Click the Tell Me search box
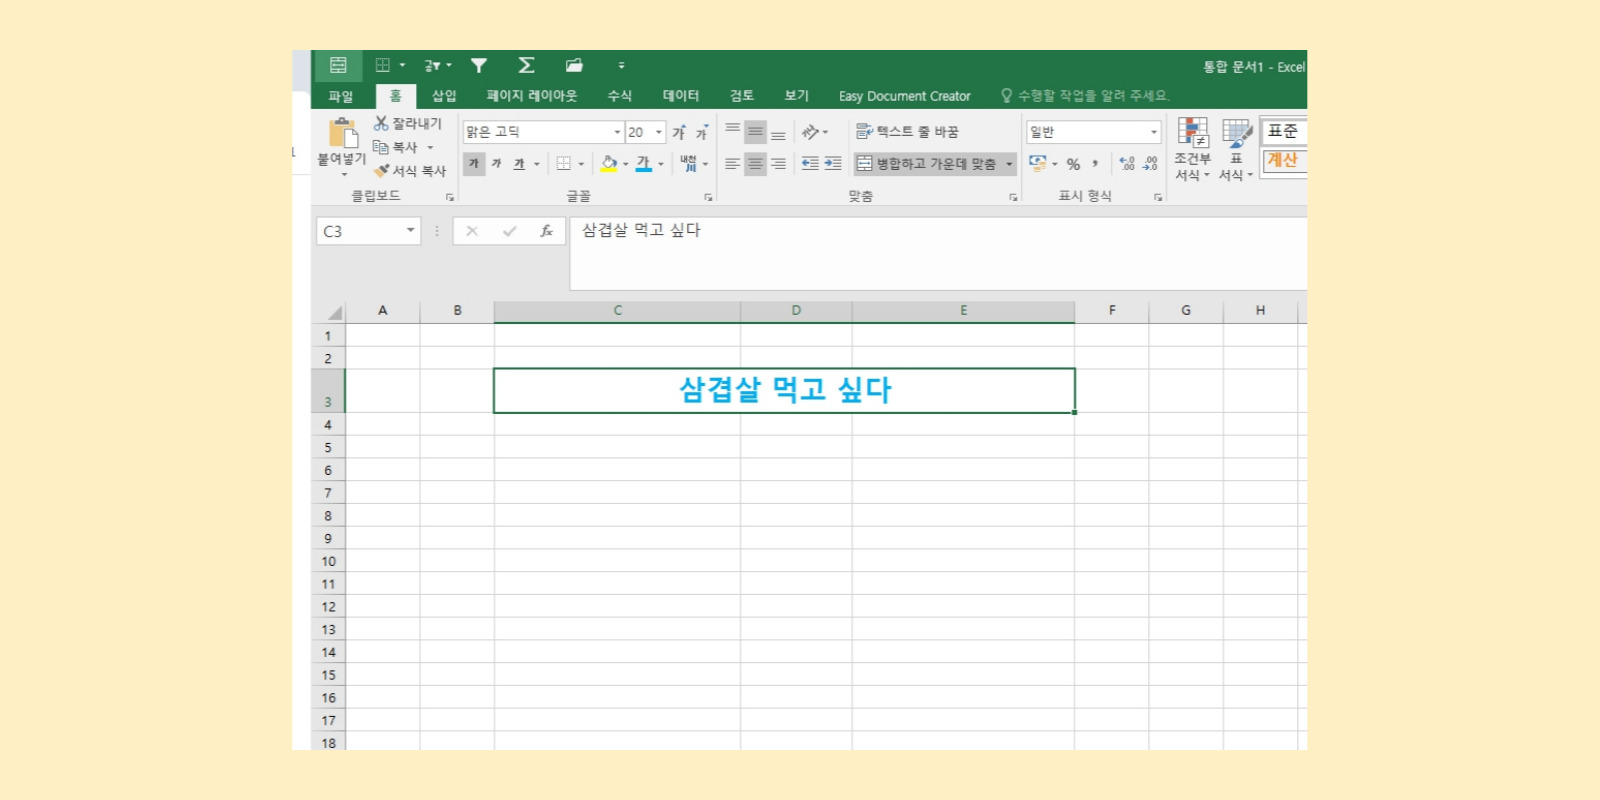 [x=1085, y=96]
